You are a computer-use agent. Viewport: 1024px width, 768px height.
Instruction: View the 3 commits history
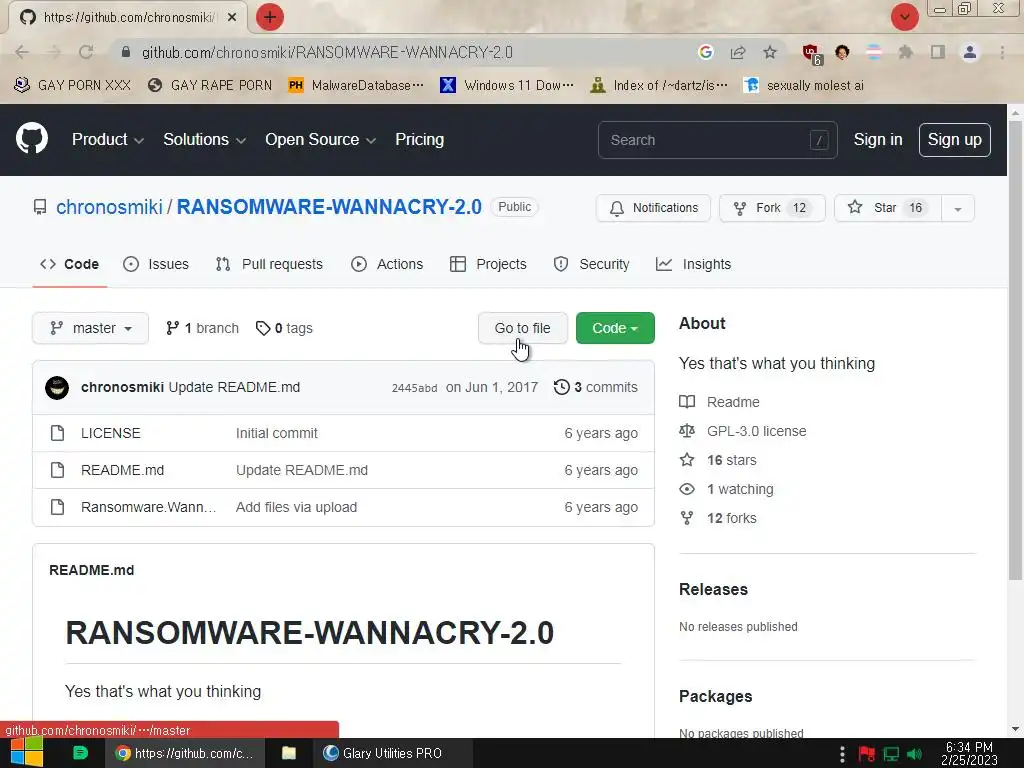(596, 387)
